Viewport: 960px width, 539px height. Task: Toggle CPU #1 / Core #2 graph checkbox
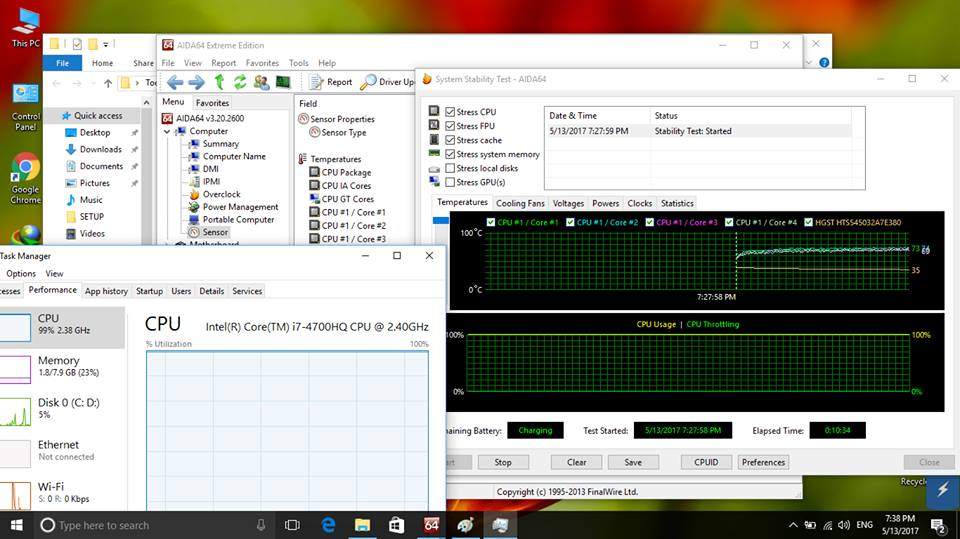click(x=570, y=222)
